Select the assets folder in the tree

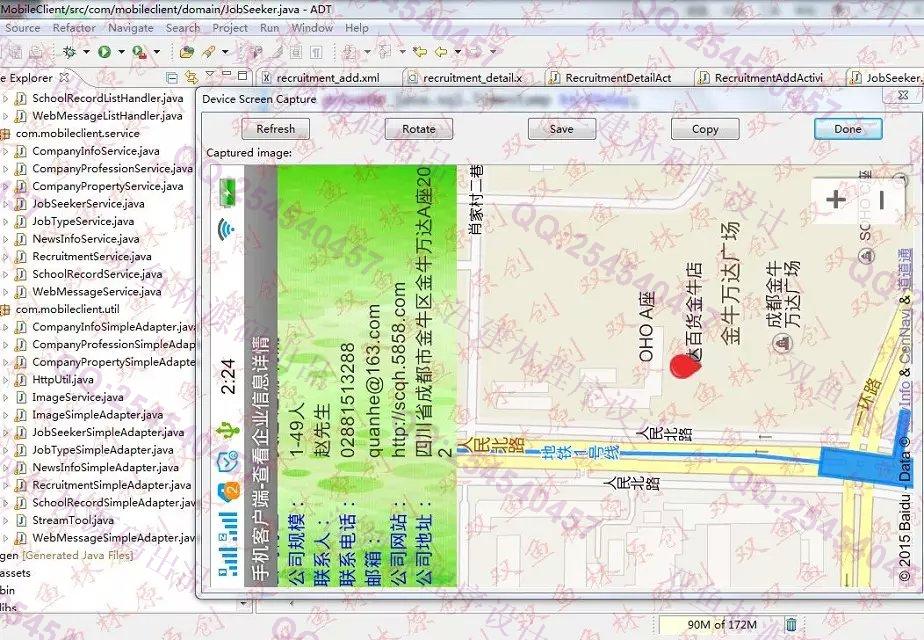click(15, 573)
